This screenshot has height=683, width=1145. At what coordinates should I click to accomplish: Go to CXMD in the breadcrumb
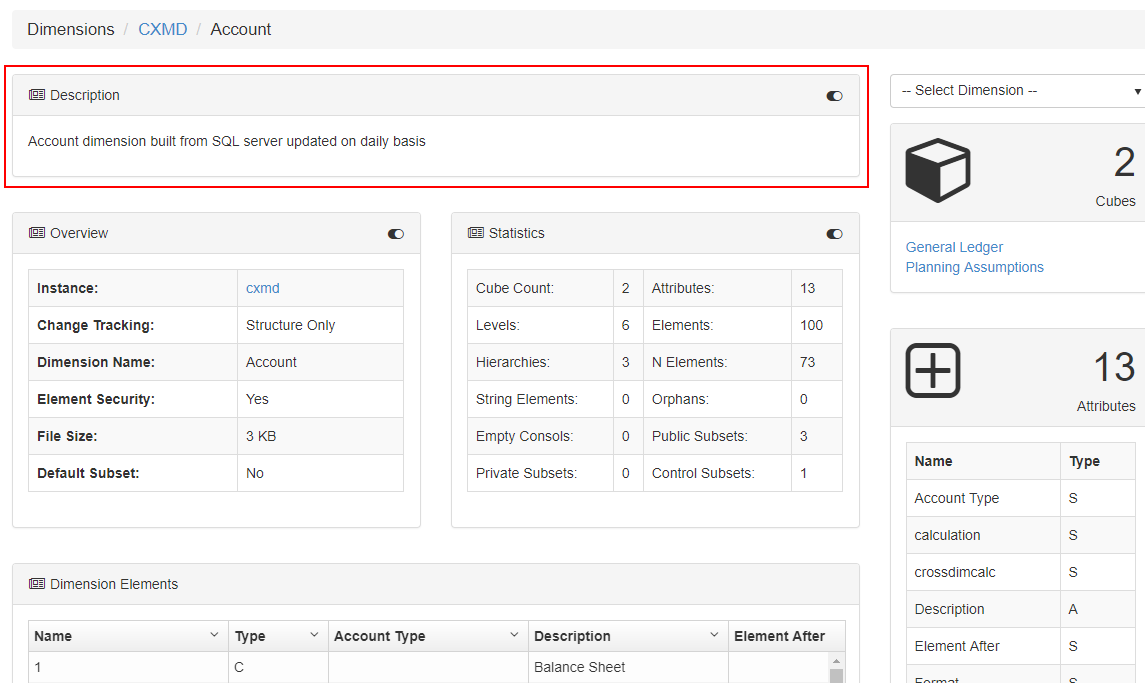pos(163,30)
